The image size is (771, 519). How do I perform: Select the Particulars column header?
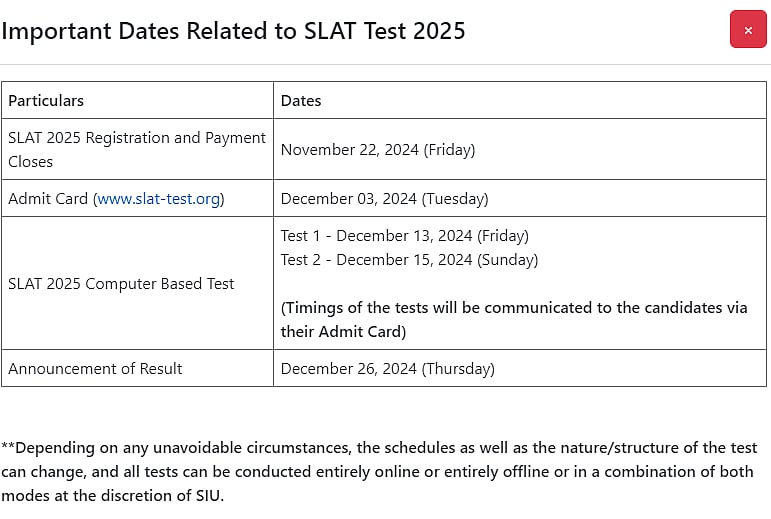46,101
